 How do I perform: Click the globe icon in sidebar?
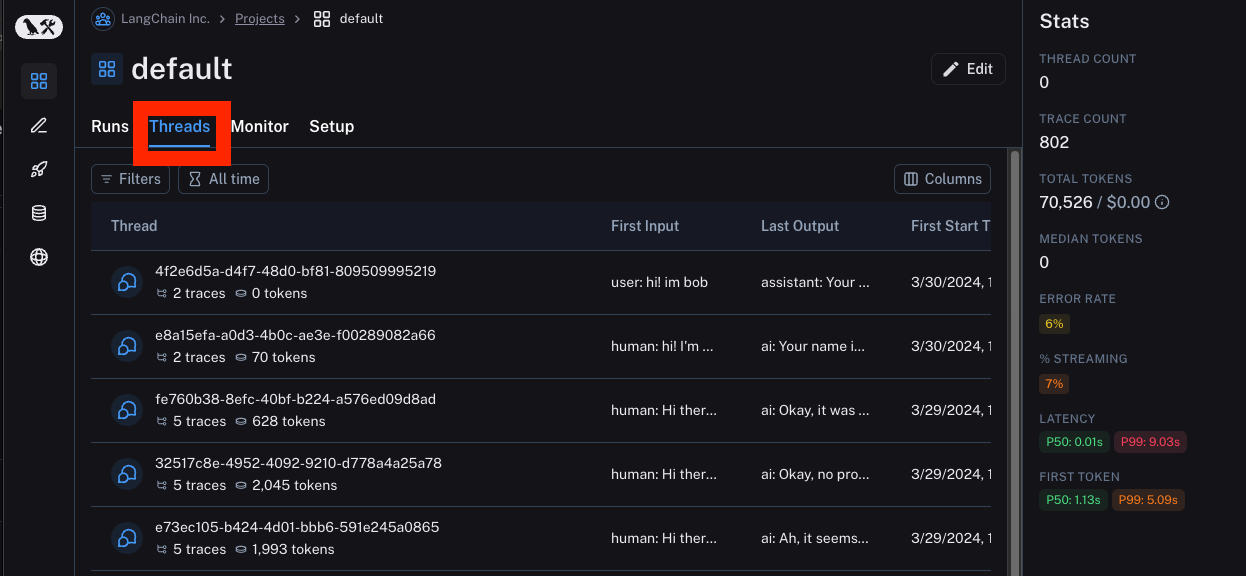(x=39, y=257)
